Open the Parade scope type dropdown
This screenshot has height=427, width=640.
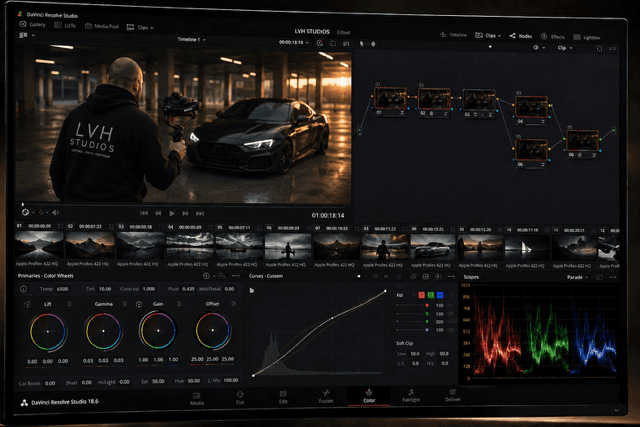(577, 277)
